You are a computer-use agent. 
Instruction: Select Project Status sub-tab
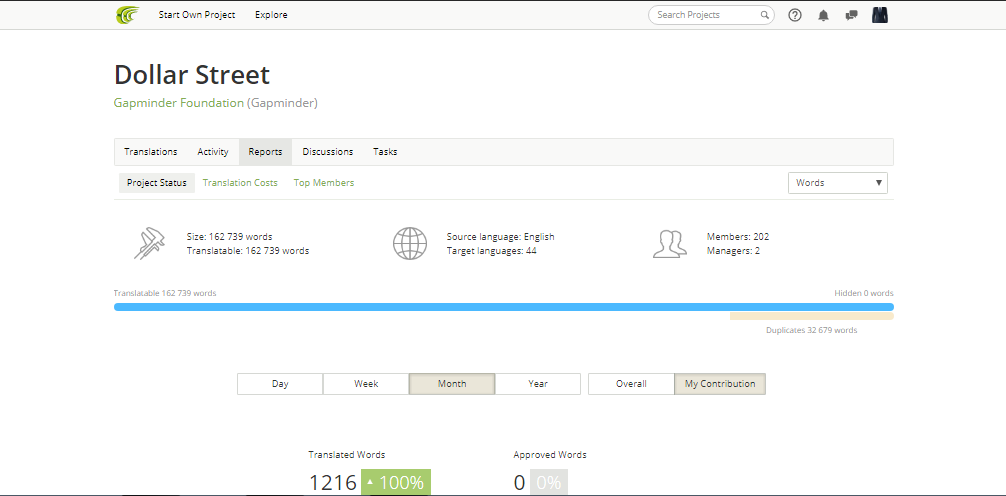pyautogui.click(x=157, y=183)
